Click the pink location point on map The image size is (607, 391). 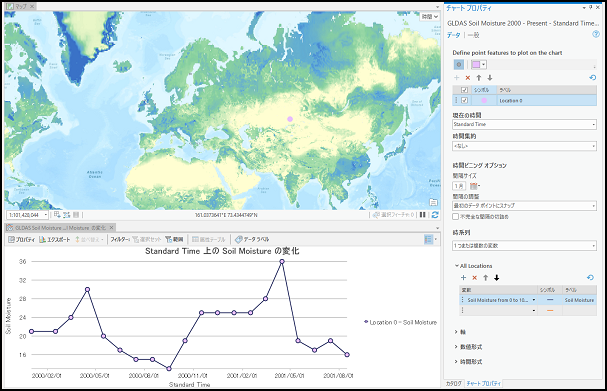click(x=290, y=119)
